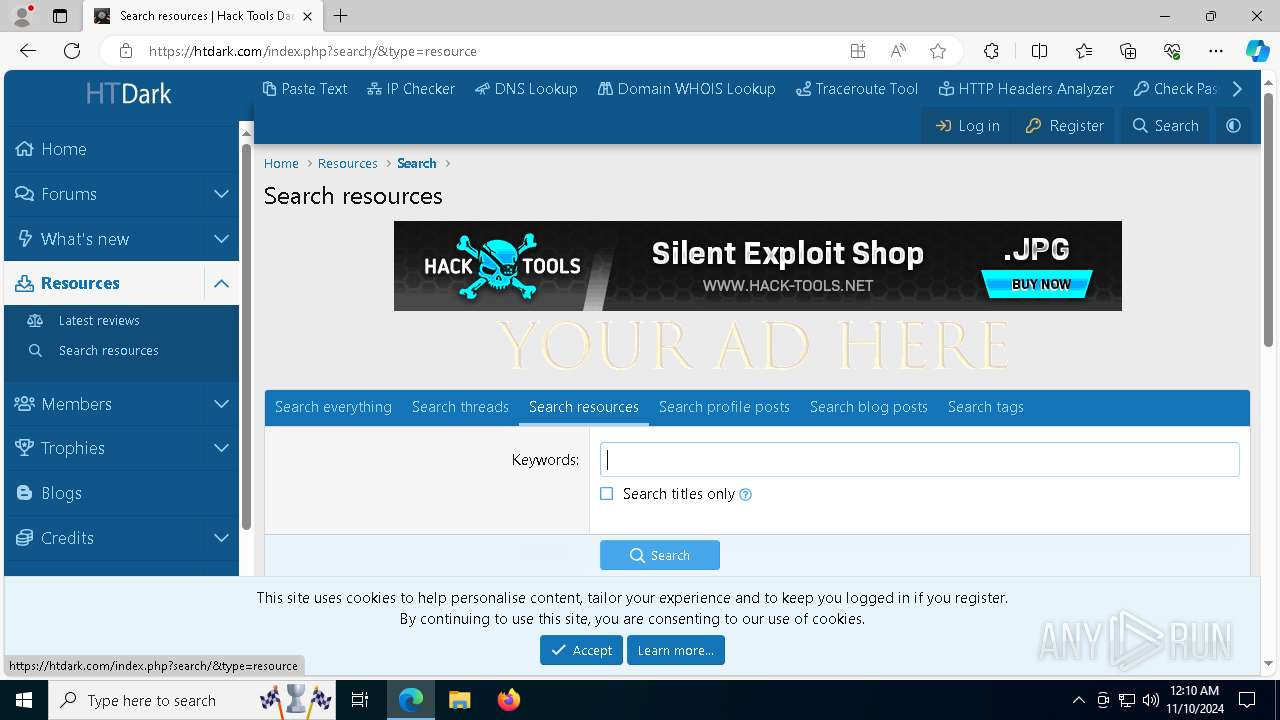The height and width of the screenshot is (720, 1280).
Task: Switch to Search everything tab
Action: pyautogui.click(x=333, y=407)
